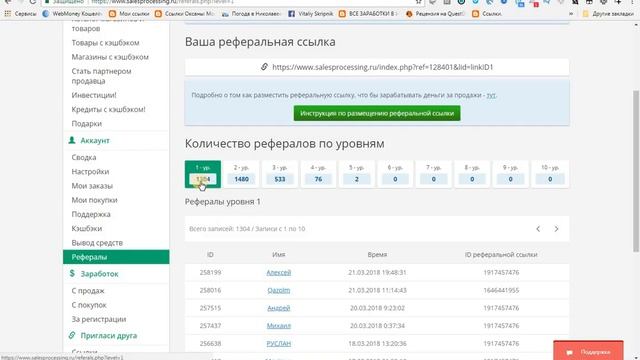Open the Подарки menu item

(x=87, y=123)
